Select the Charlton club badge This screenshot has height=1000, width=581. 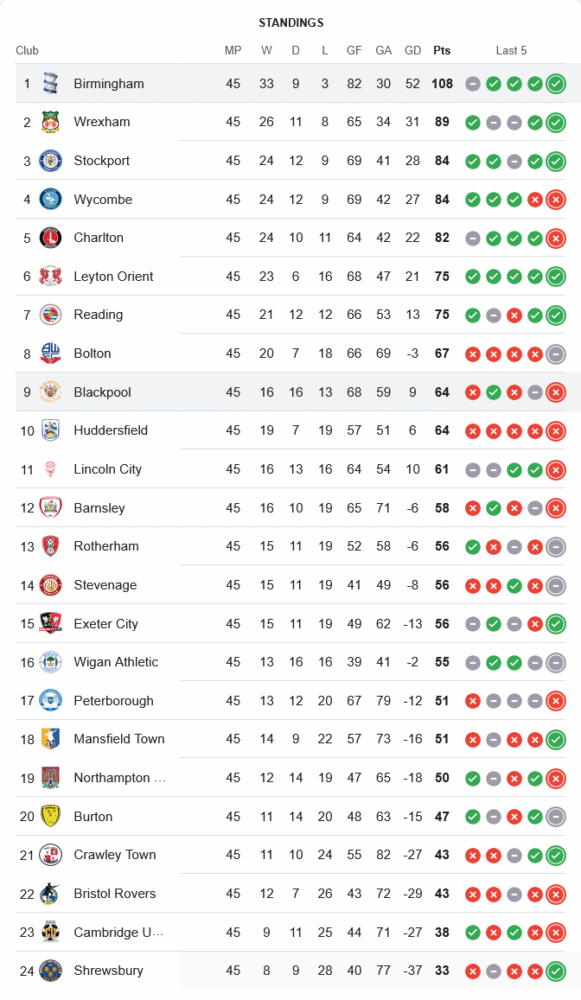pyautogui.click(x=50, y=238)
